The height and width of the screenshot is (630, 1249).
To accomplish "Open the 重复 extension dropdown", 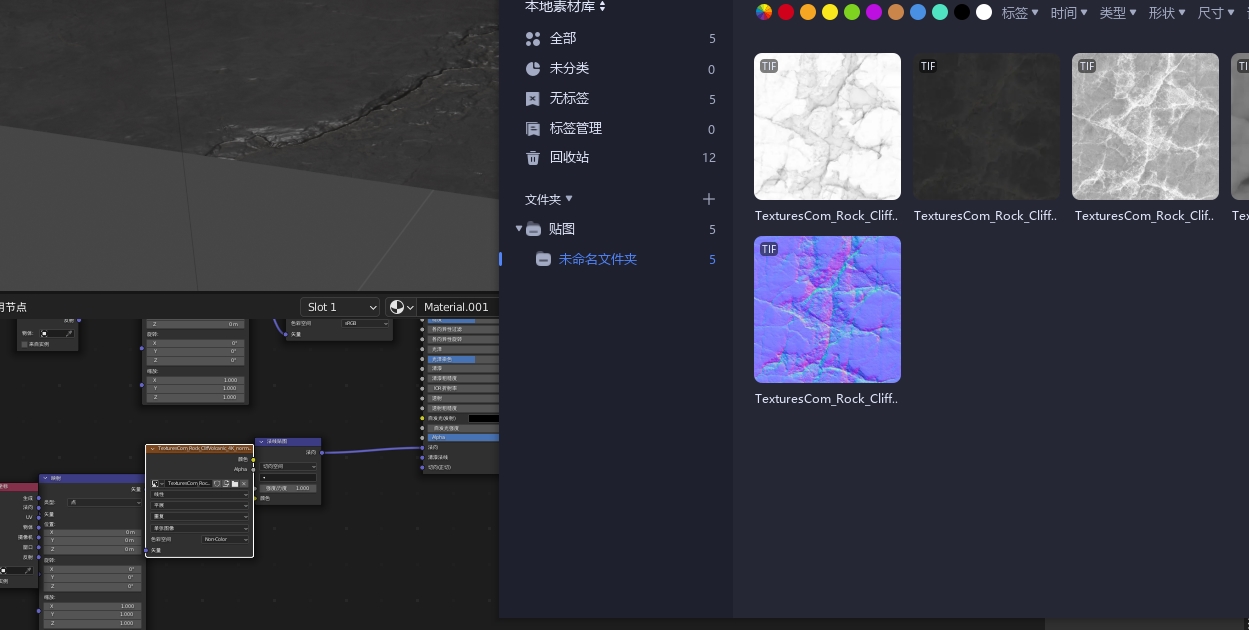I will (200, 516).
